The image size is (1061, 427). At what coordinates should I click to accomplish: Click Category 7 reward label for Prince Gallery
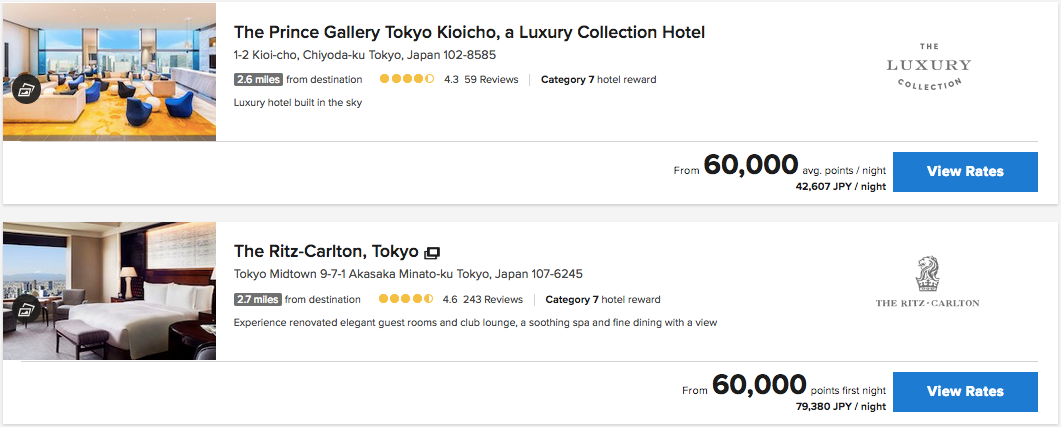pyautogui.click(x=598, y=79)
